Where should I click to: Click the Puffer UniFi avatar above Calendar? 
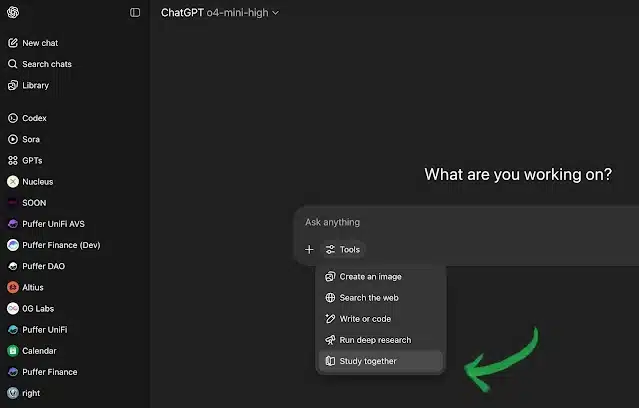pyautogui.click(x=13, y=330)
